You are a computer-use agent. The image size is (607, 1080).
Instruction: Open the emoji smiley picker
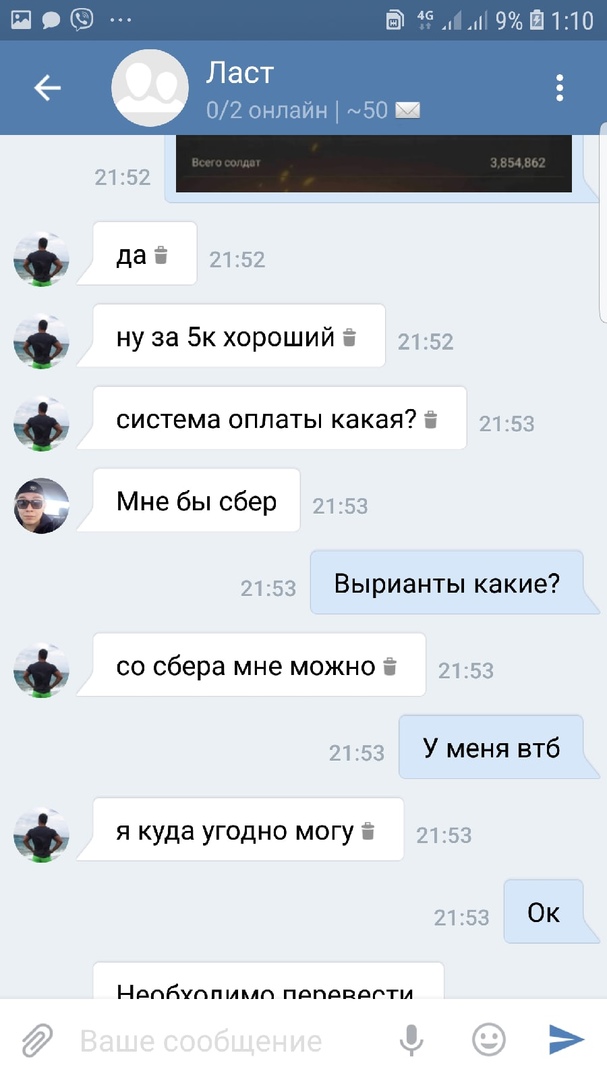click(x=488, y=1039)
